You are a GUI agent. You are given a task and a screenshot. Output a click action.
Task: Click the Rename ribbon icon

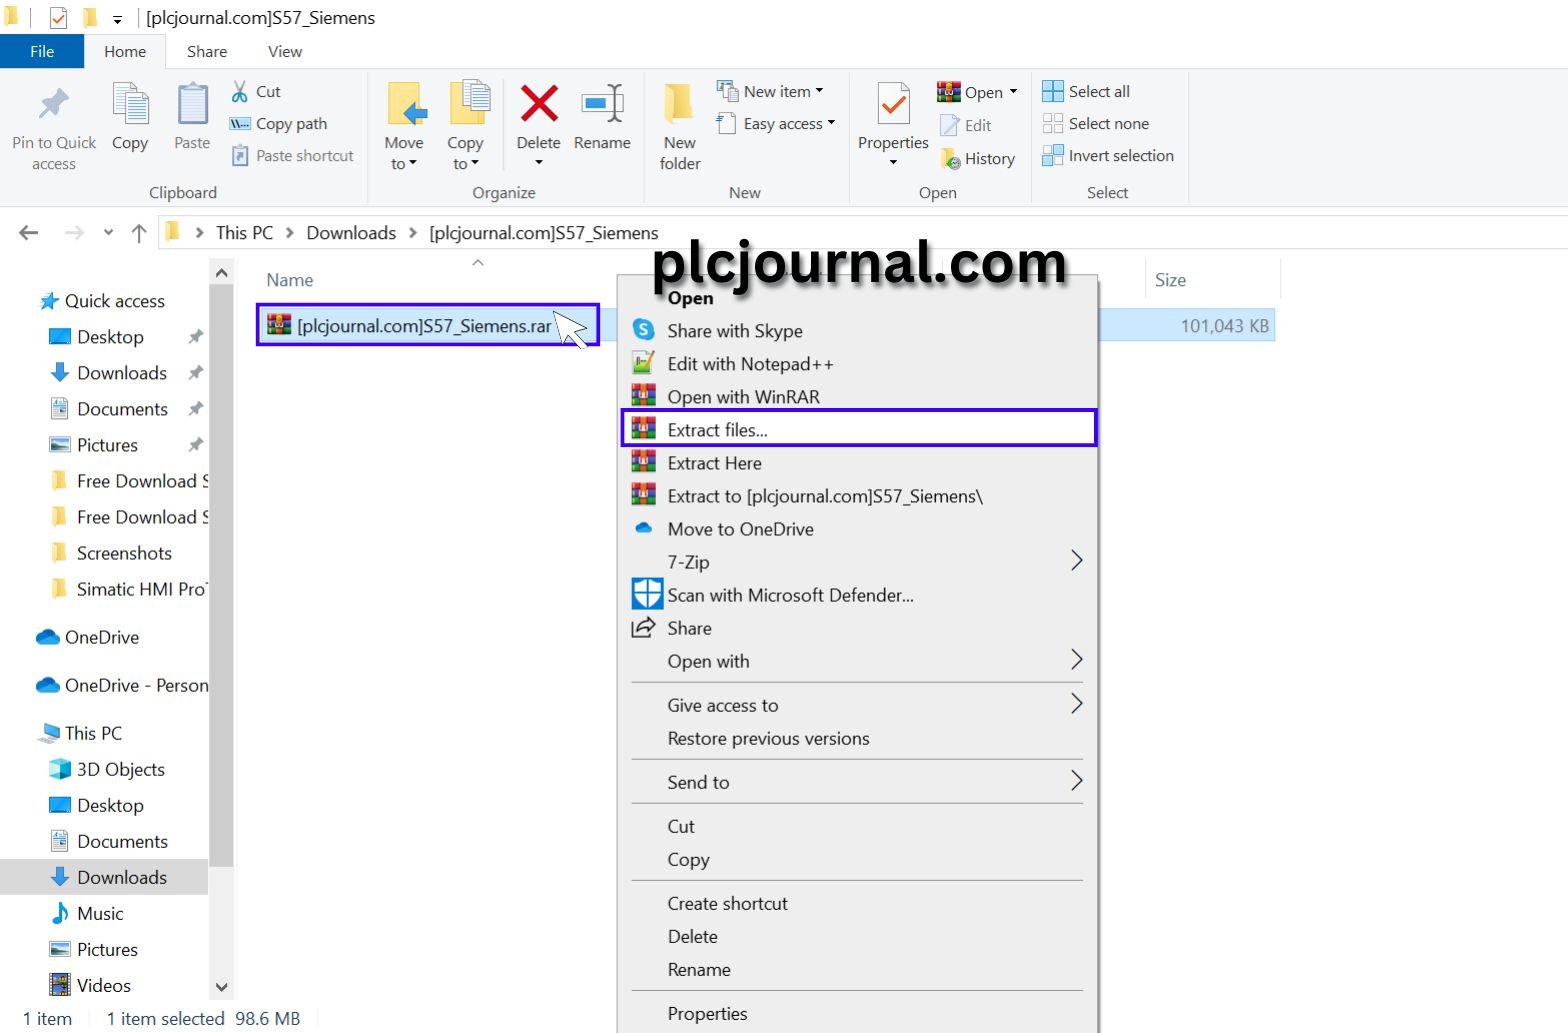pyautogui.click(x=602, y=103)
